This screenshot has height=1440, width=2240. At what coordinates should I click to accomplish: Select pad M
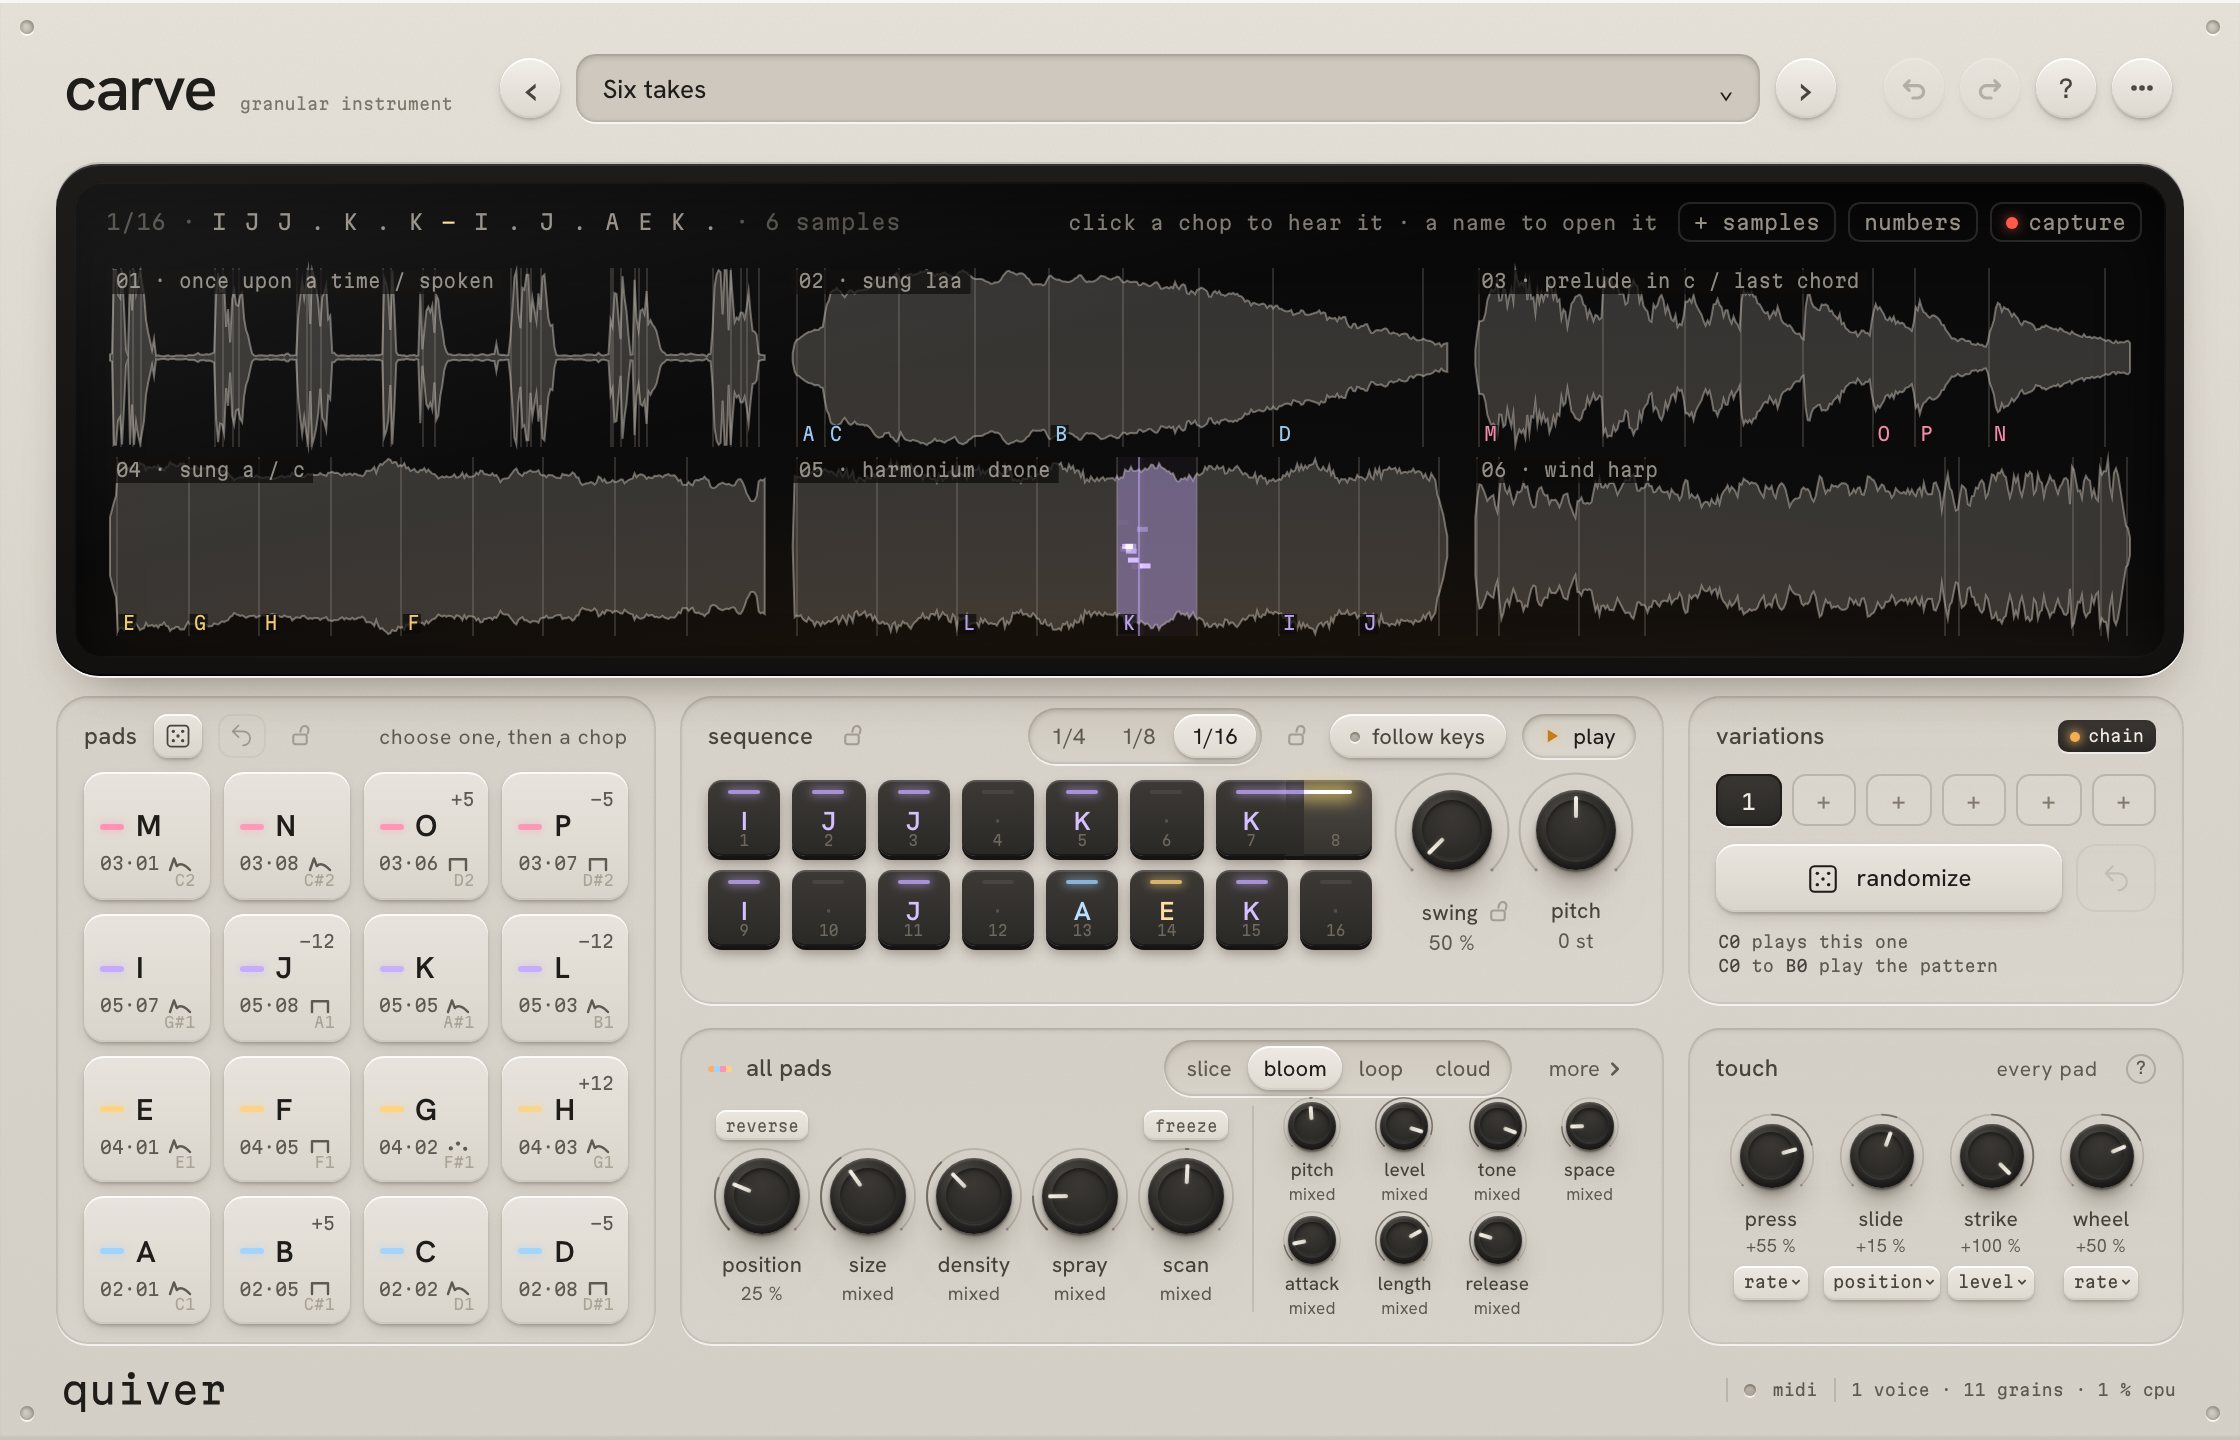coord(147,836)
